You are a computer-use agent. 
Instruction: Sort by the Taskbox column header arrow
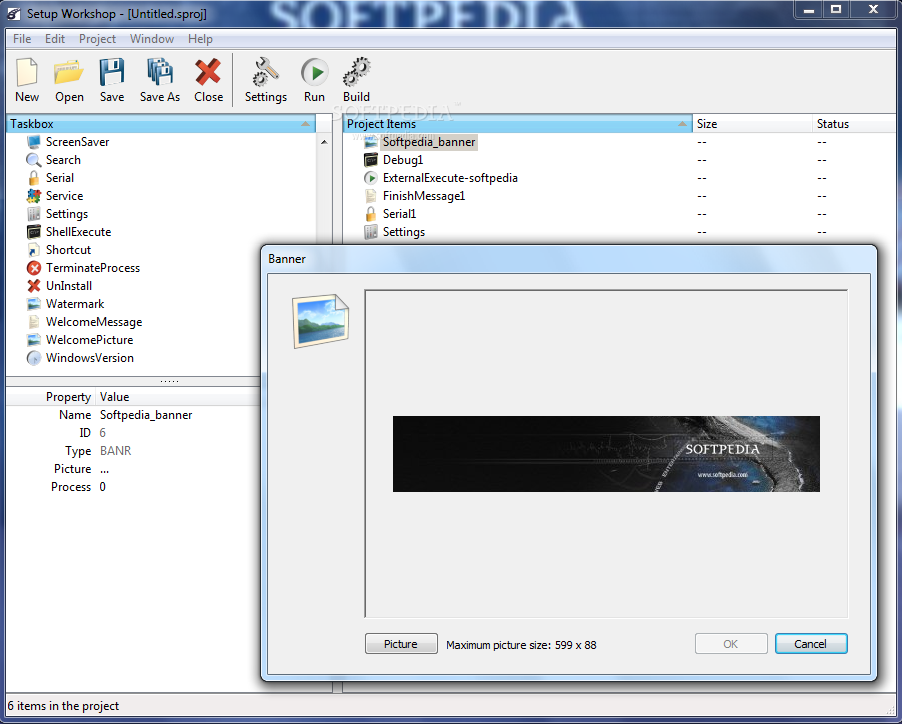click(x=305, y=124)
